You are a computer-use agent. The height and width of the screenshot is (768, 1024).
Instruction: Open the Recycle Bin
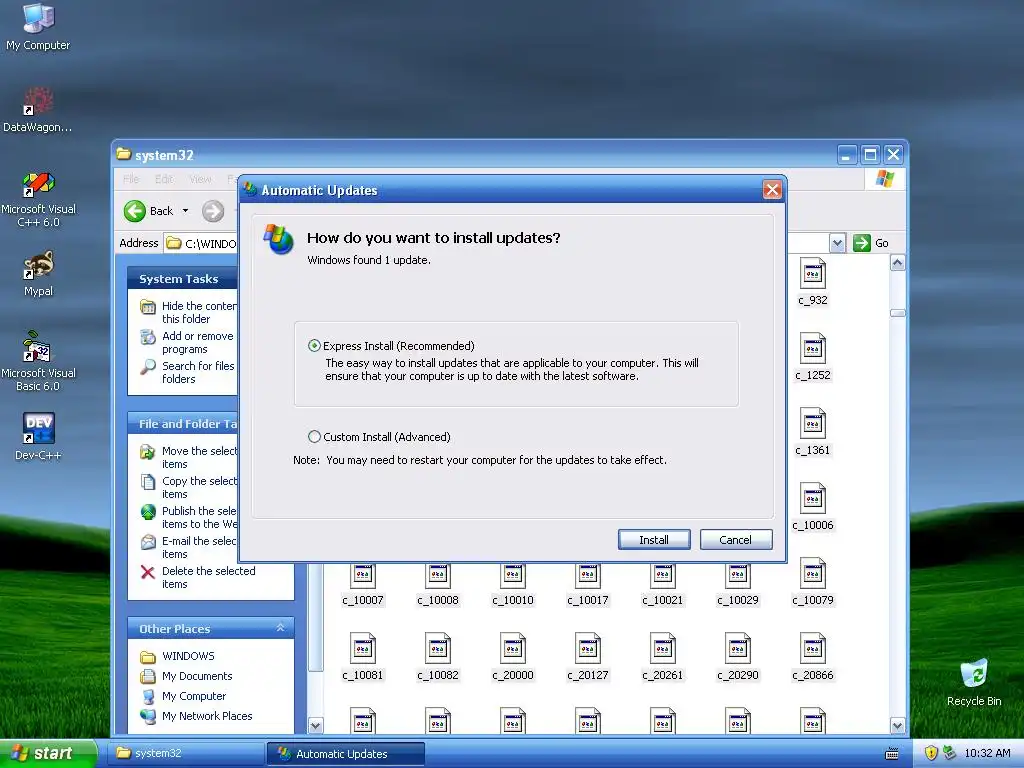click(x=974, y=682)
